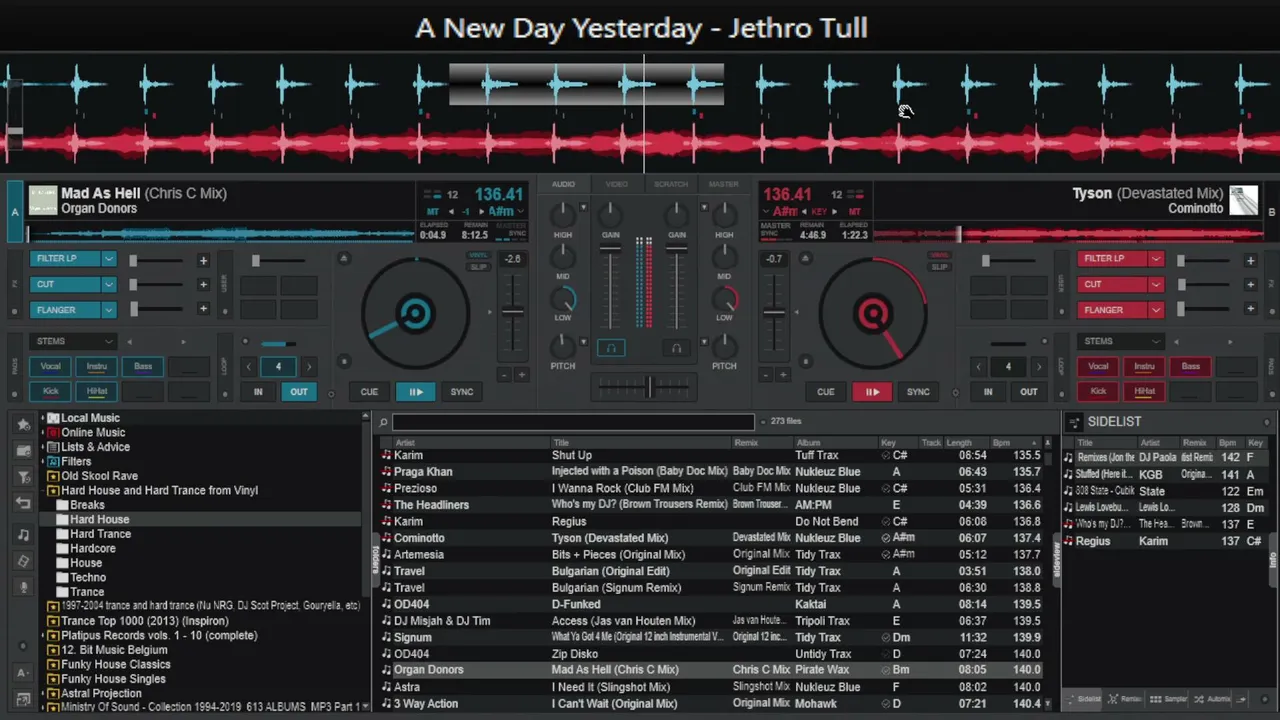Image resolution: width=1280 pixels, height=720 pixels.
Task: Collapse the Hard House and Hard Trance from Vinyl folder
Action: point(43,490)
